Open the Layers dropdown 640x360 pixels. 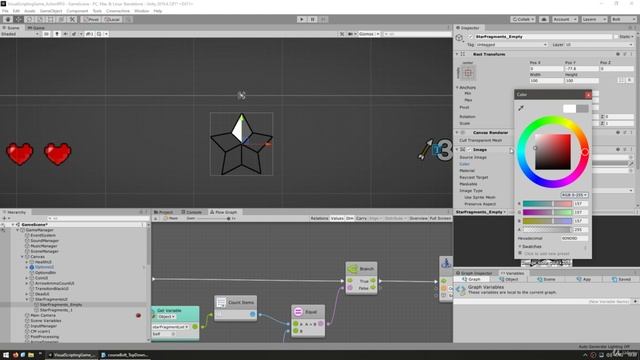pos(594,19)
